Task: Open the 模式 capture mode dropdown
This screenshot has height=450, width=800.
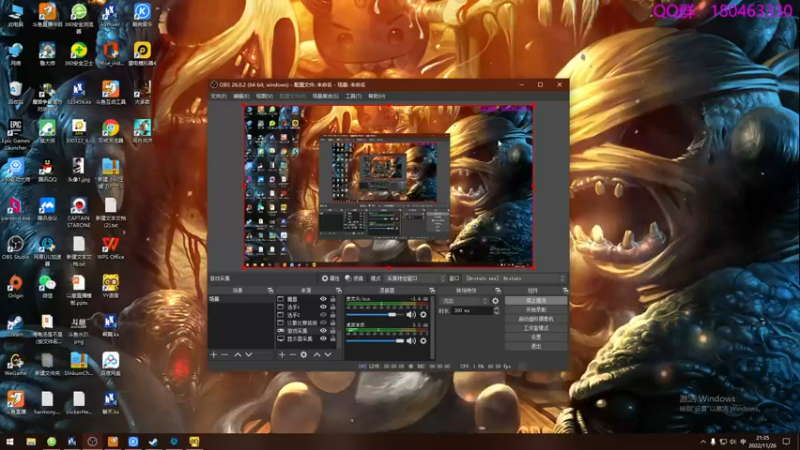Action: pyautogui.click(x=415, y=279)
